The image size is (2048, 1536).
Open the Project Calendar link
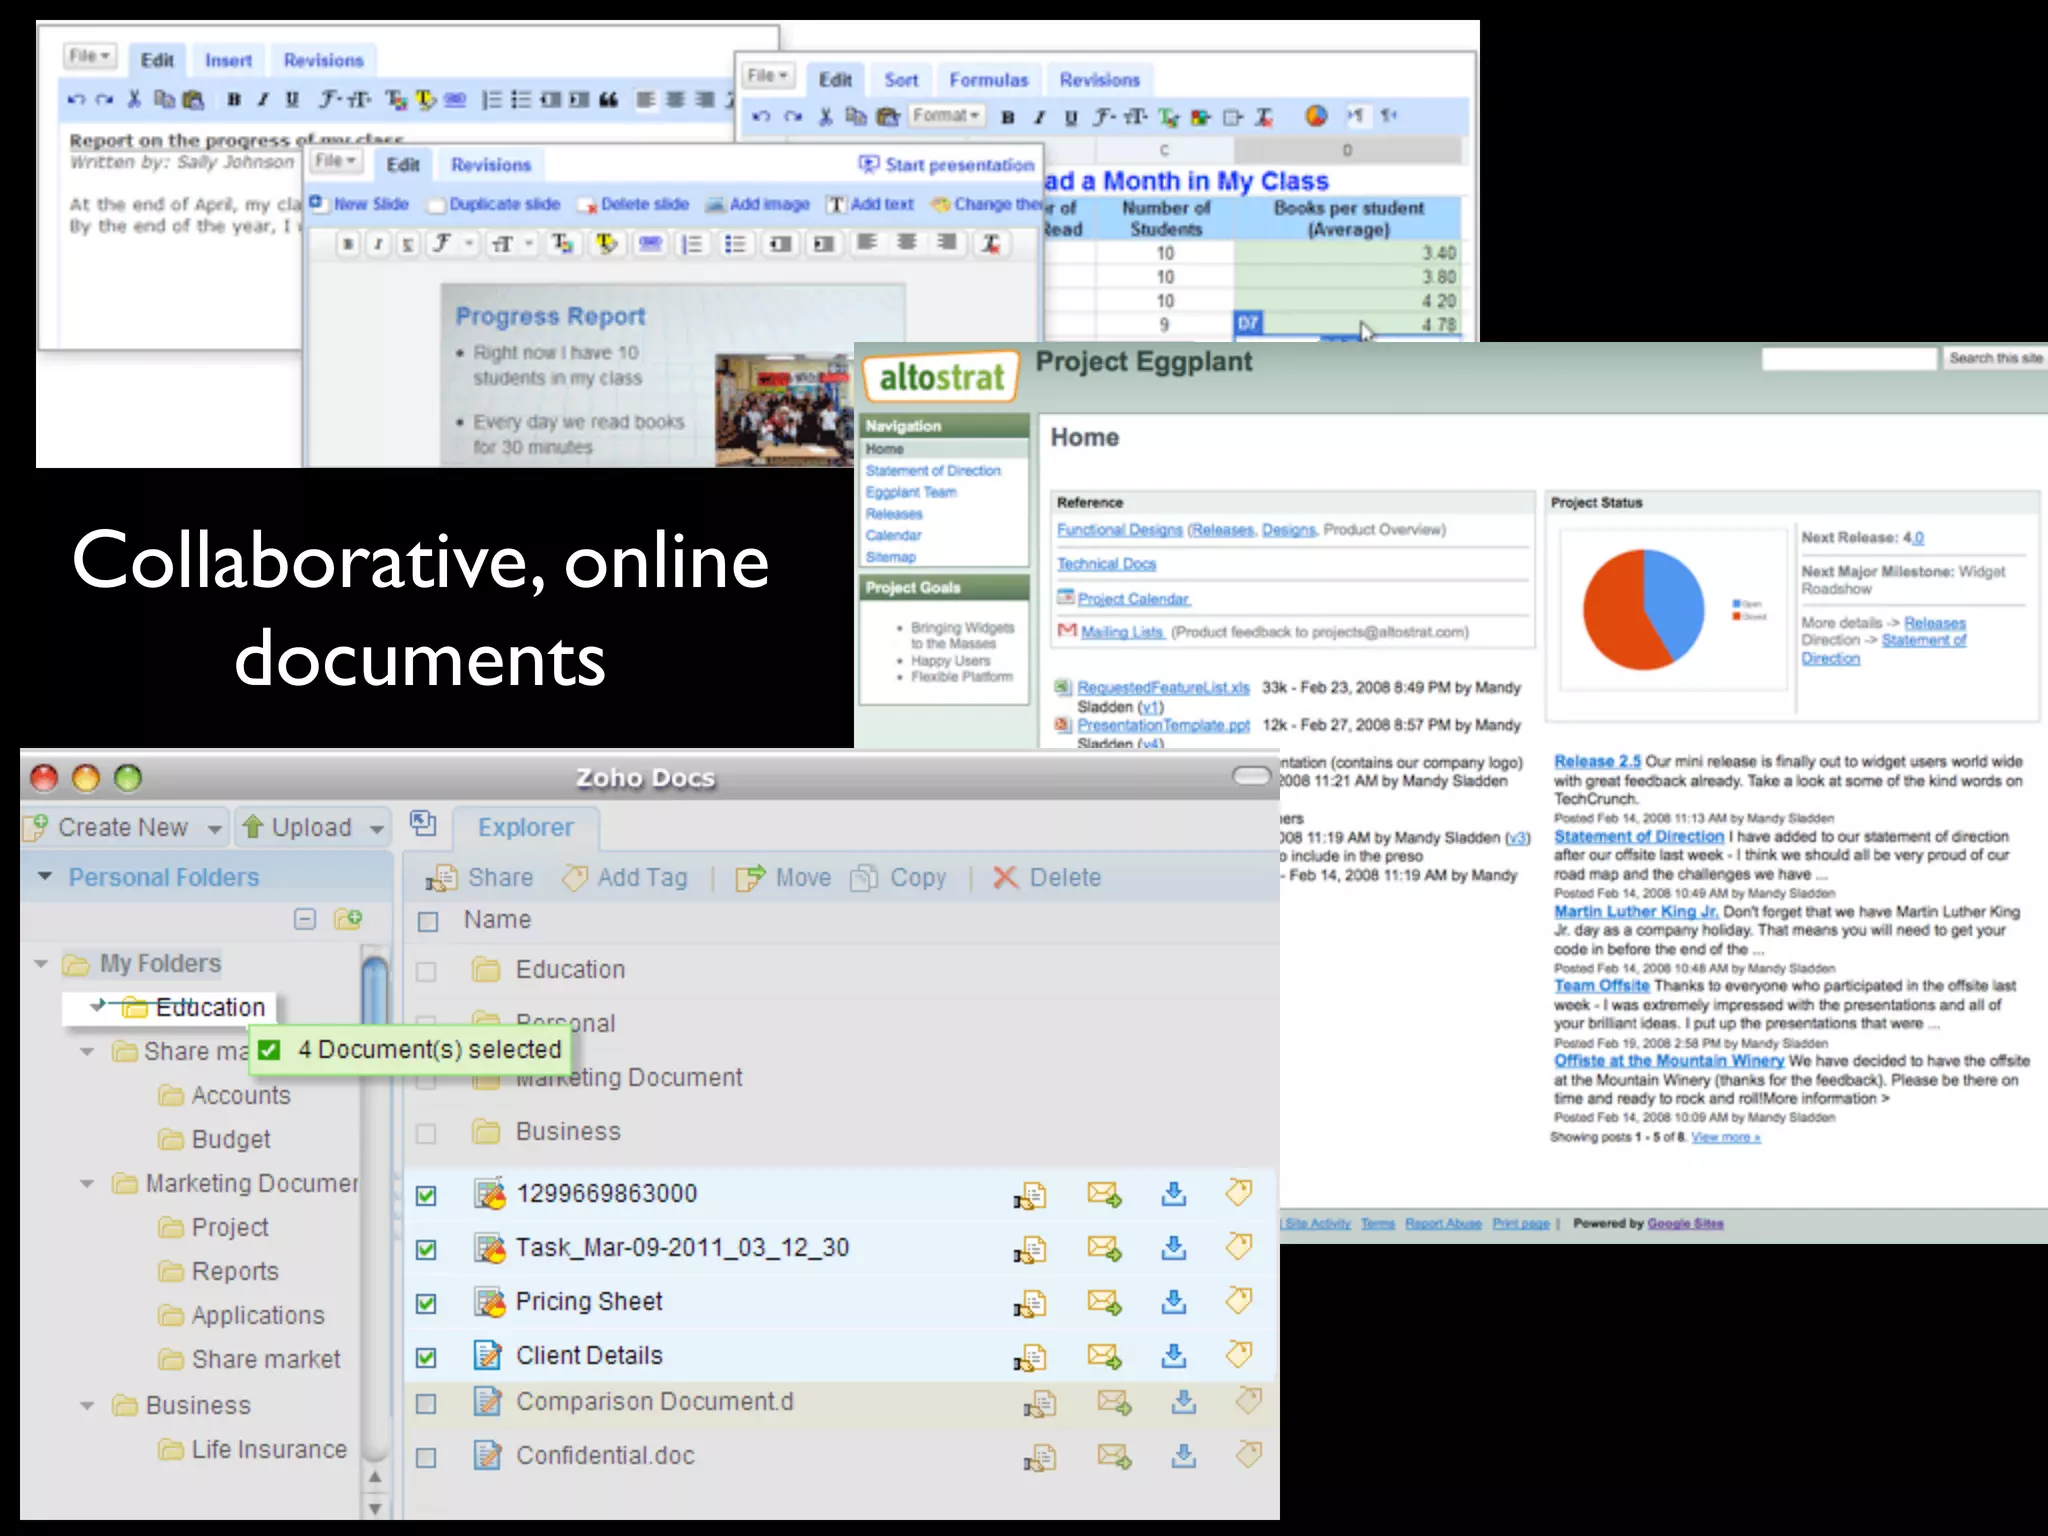pos(1133,599)
